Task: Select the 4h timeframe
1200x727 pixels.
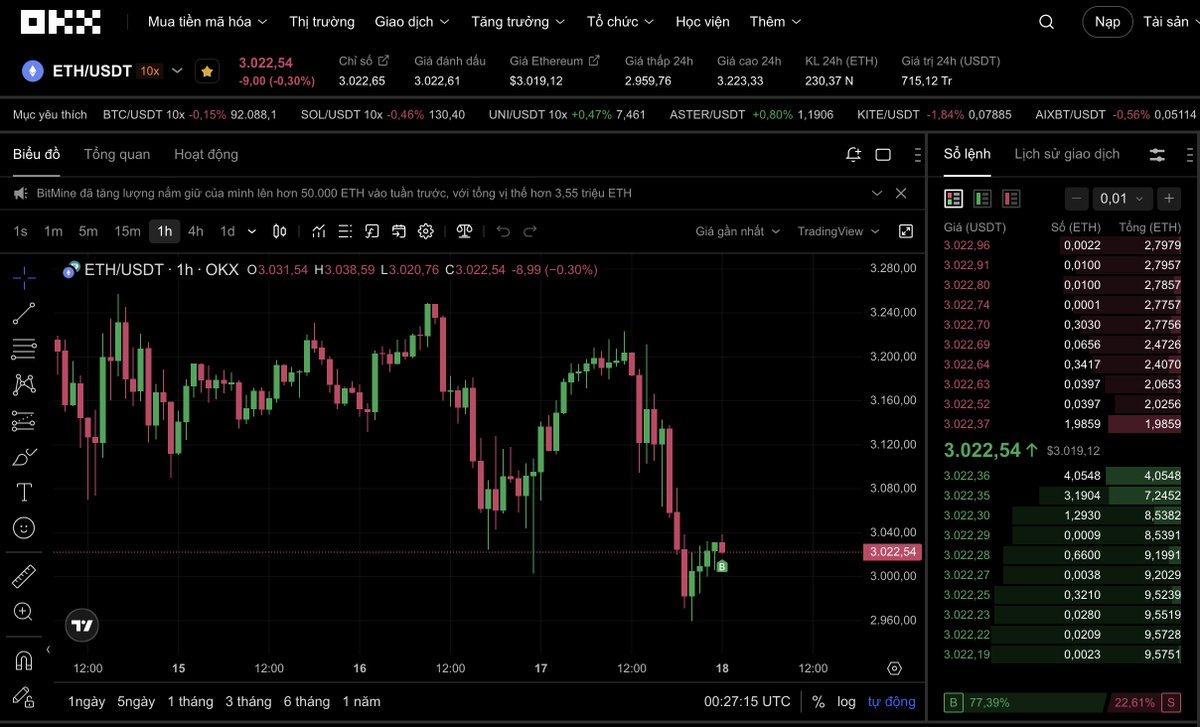Action: pyautogui.click(x=196, y=231)
